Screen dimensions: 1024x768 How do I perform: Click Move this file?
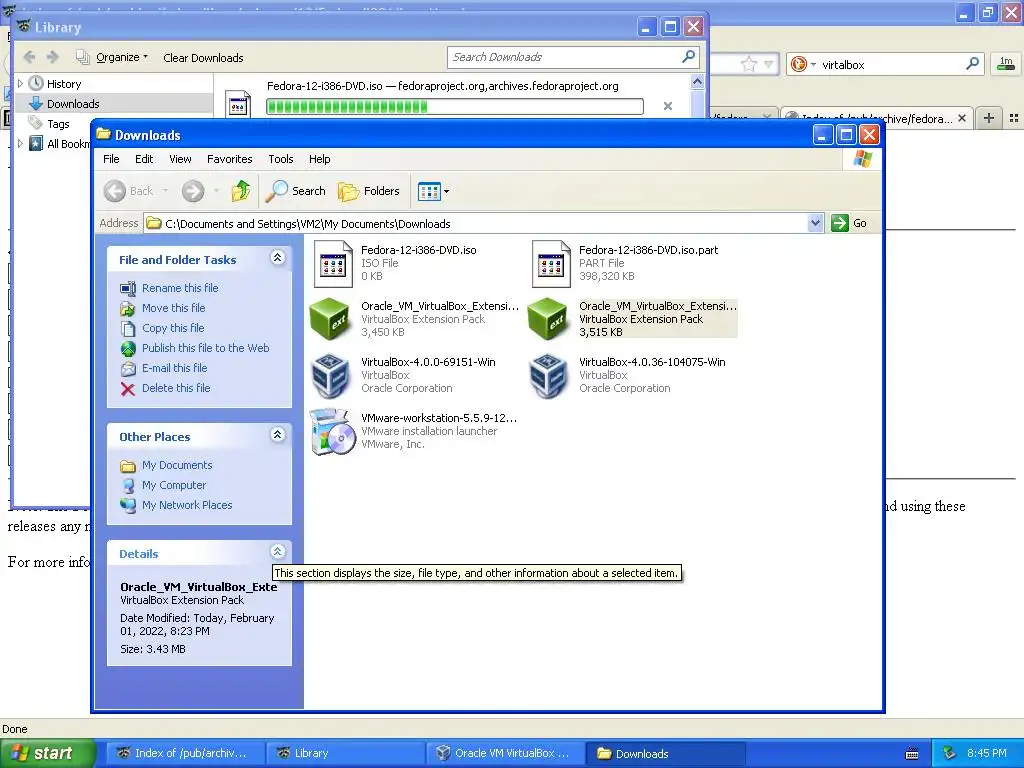[173, 308]
